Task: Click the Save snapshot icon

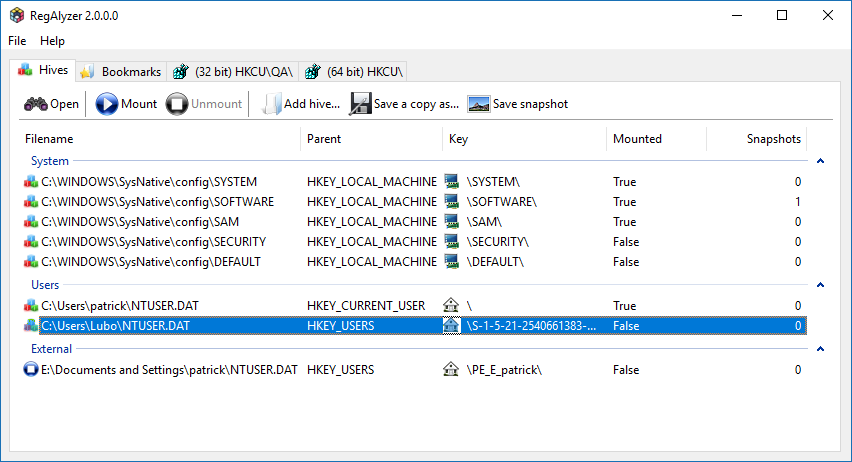Action: [478, 104]
